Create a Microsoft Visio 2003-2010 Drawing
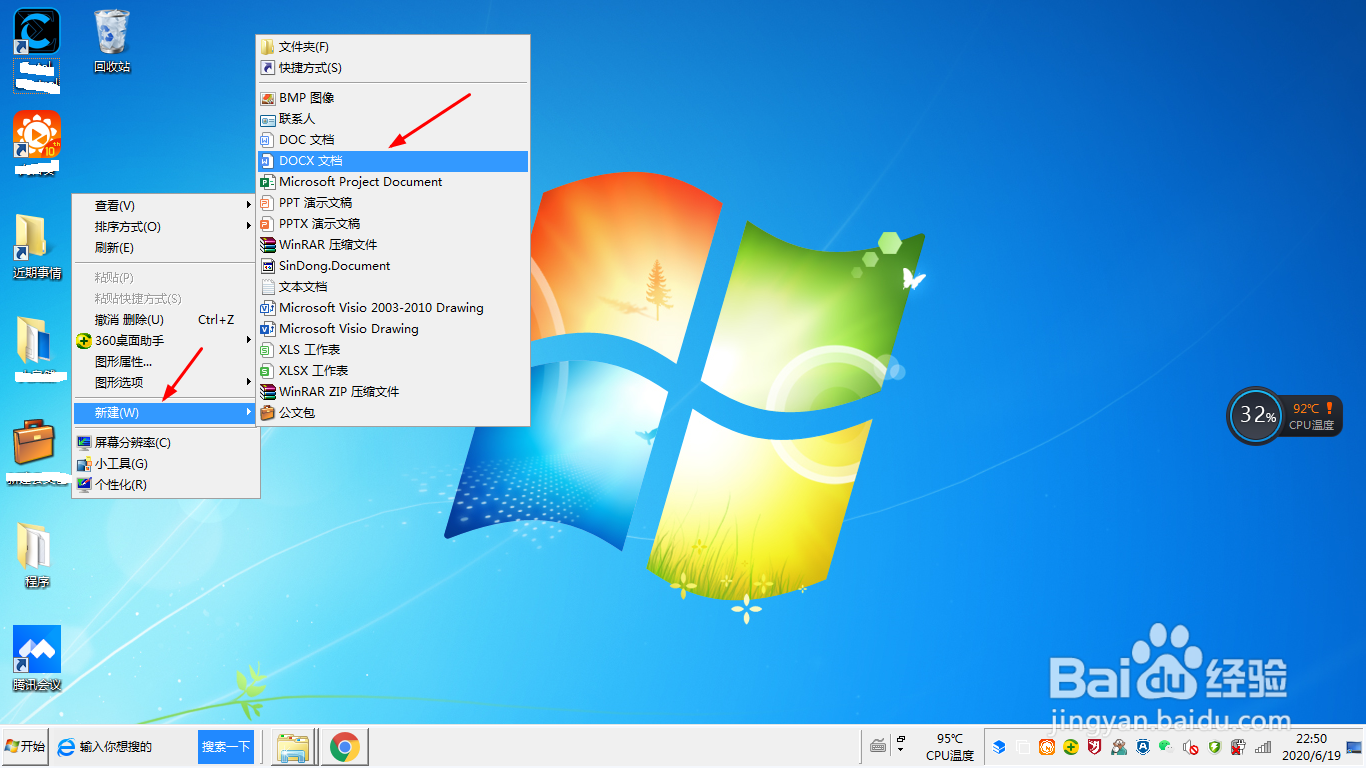The width and height of the screenshot is (1366, 768). [392, 307]
